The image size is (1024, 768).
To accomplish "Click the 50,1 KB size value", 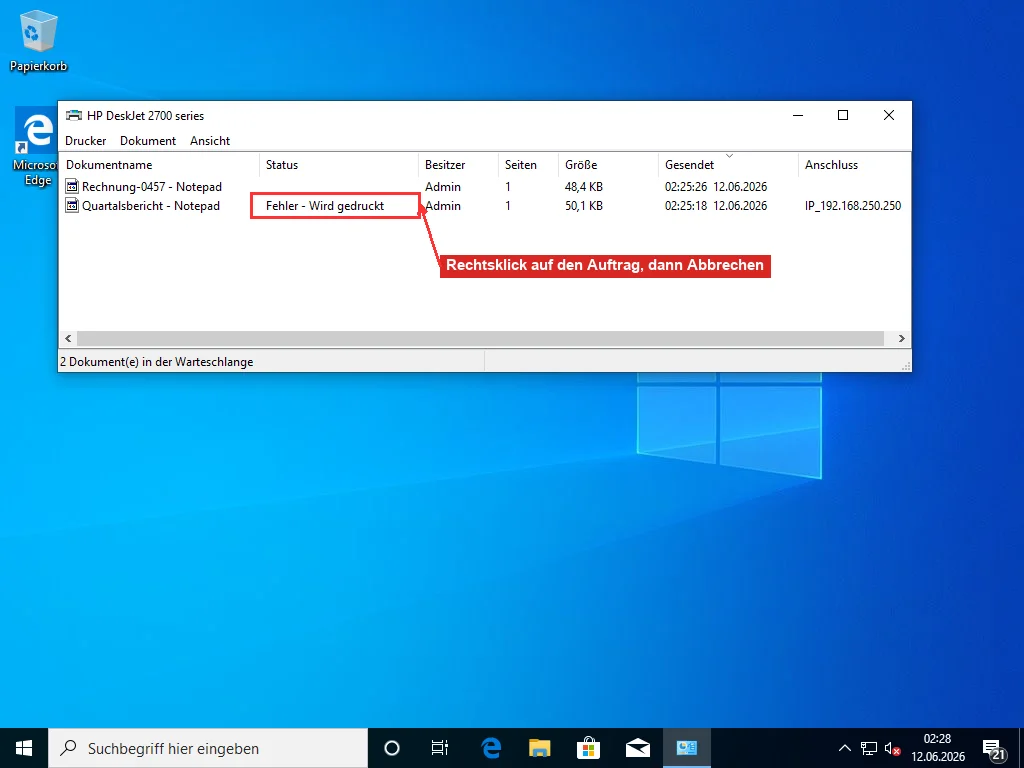I will 583,206.
